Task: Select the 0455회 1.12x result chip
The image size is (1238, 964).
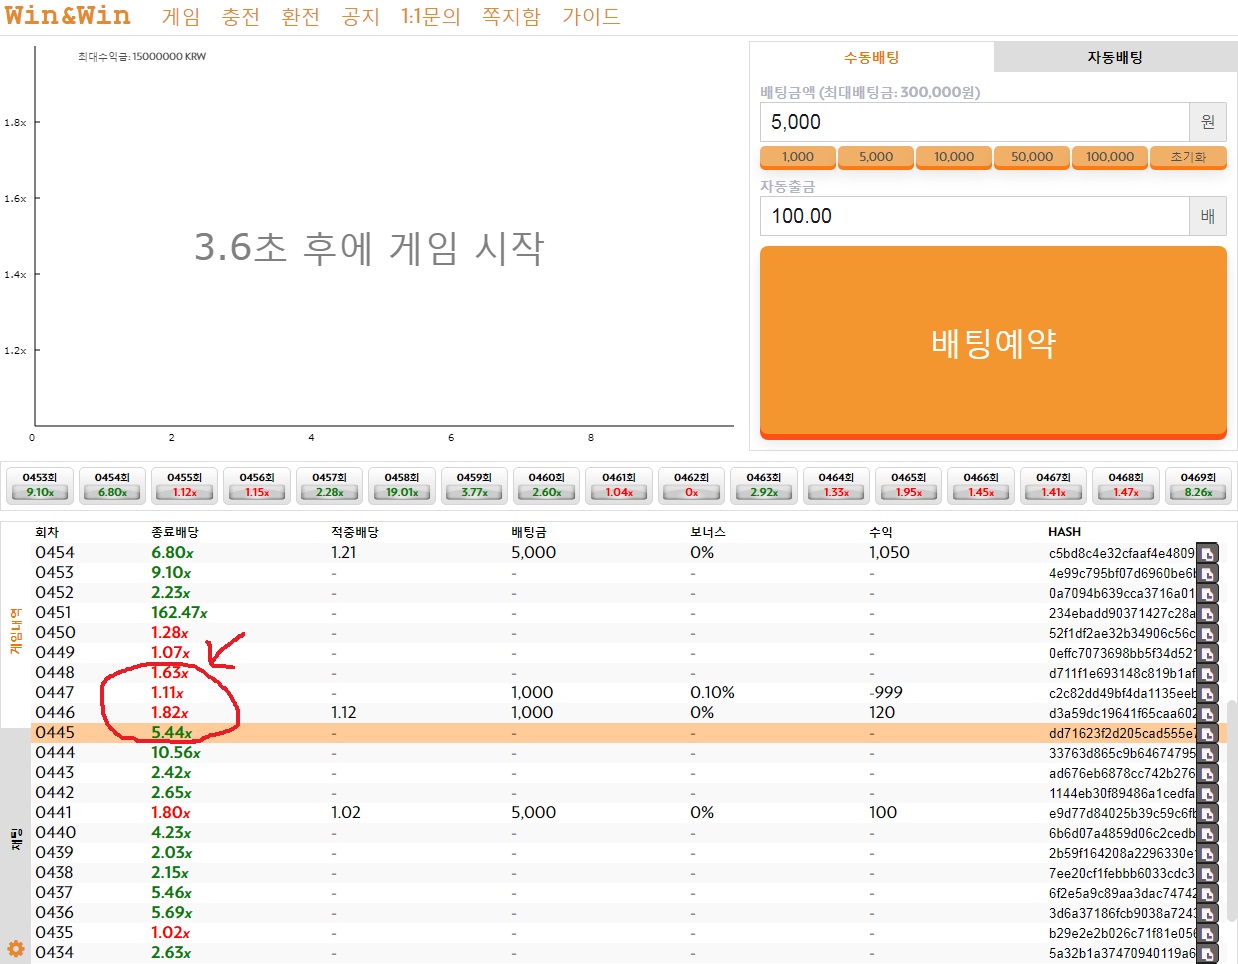Action: 185,485
